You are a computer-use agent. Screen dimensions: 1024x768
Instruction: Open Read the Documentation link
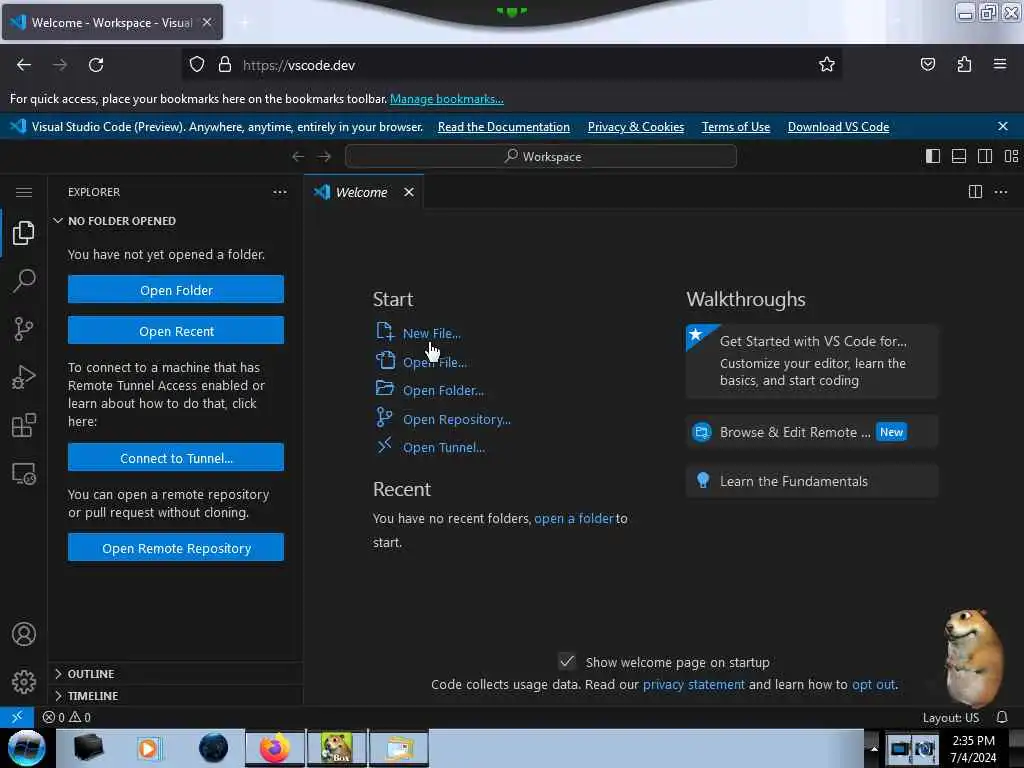coord(504,127)
